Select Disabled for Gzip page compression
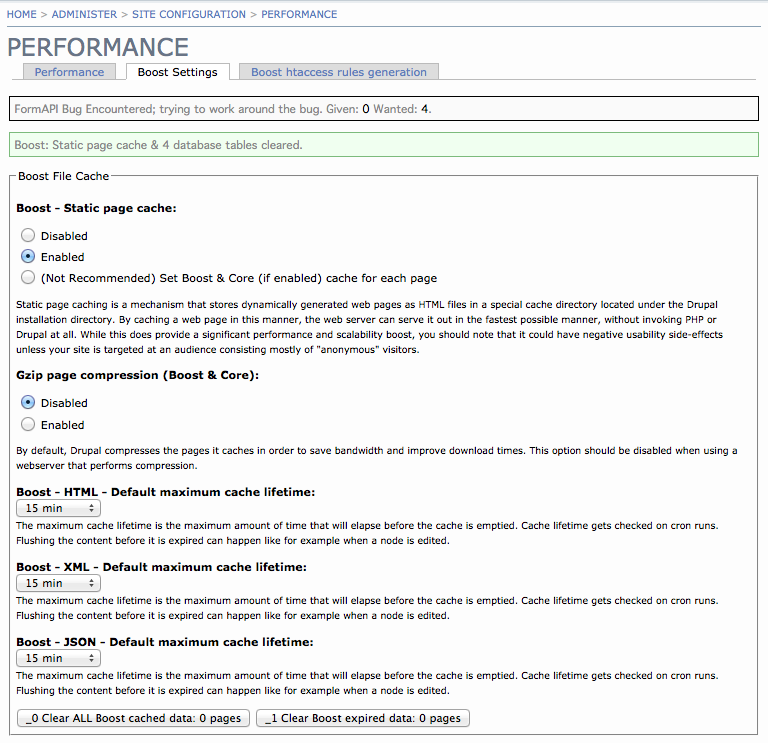 pyautogui.click(x=29, y=403)
